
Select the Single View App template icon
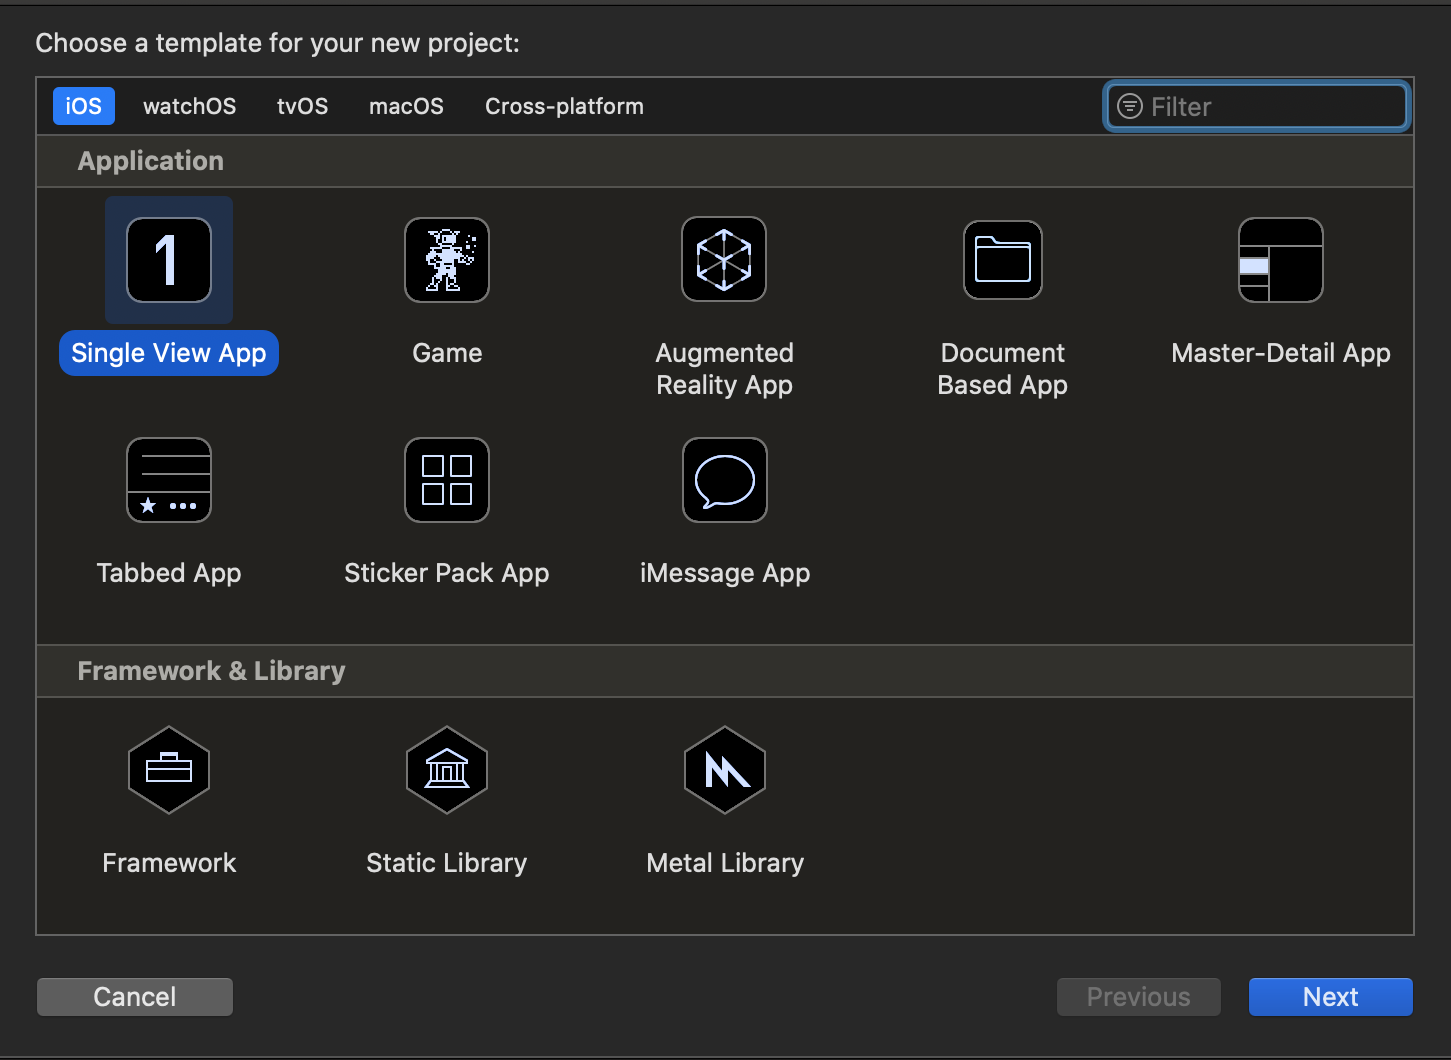tap(169, 260)
